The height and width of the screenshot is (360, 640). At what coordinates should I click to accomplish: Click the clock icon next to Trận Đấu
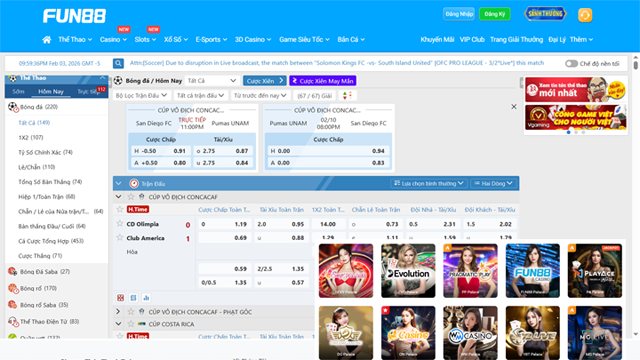tap(133, 184)
